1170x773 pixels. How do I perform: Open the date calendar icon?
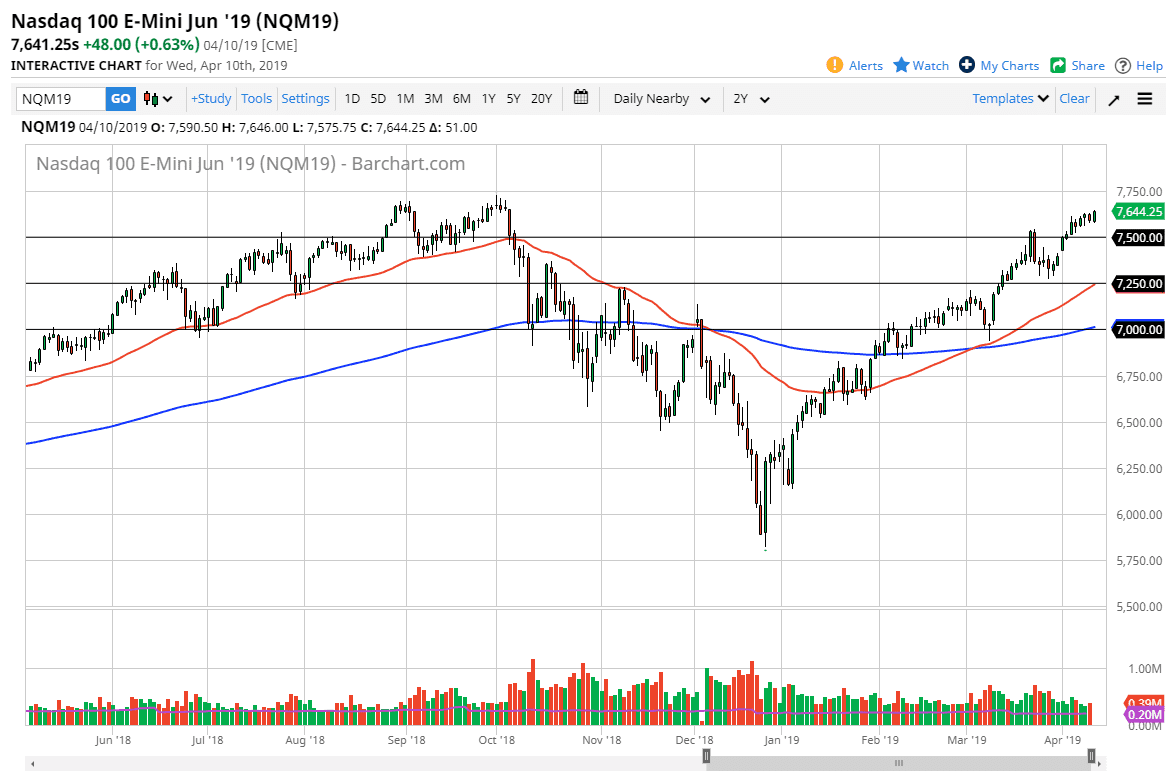click(581, 98)
